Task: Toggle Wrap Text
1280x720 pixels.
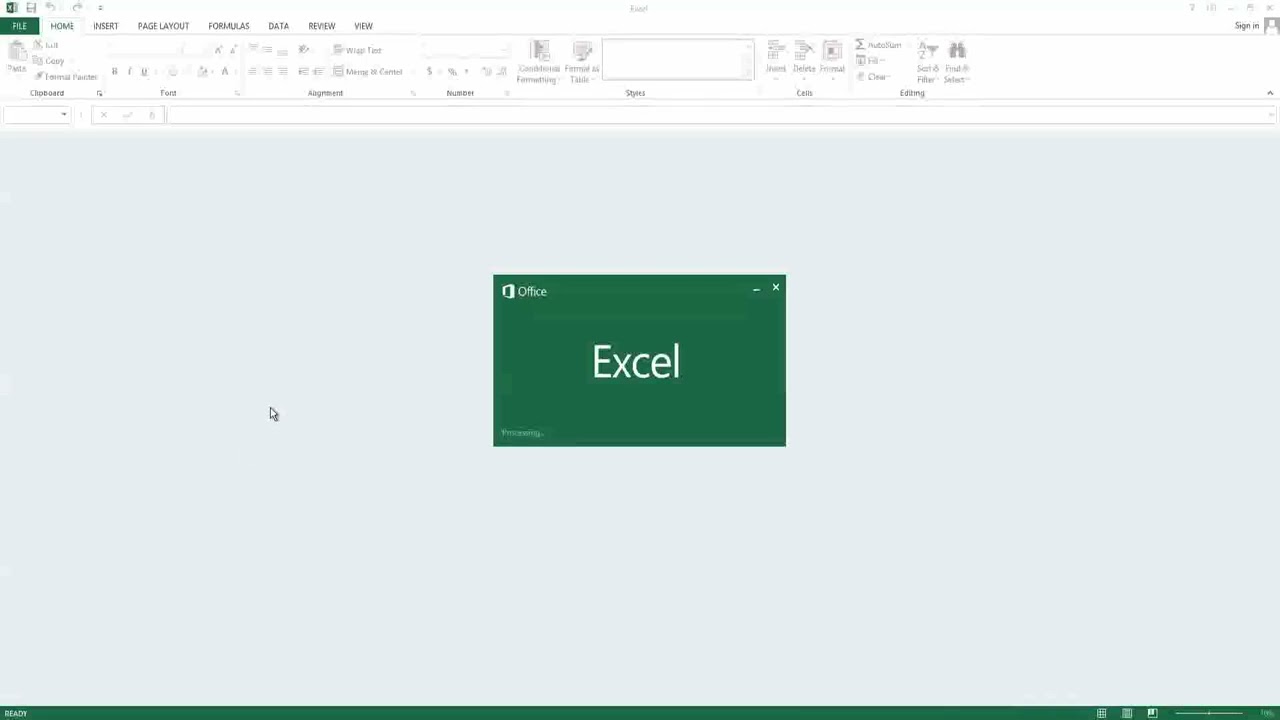Action: (x=358, y=50)
